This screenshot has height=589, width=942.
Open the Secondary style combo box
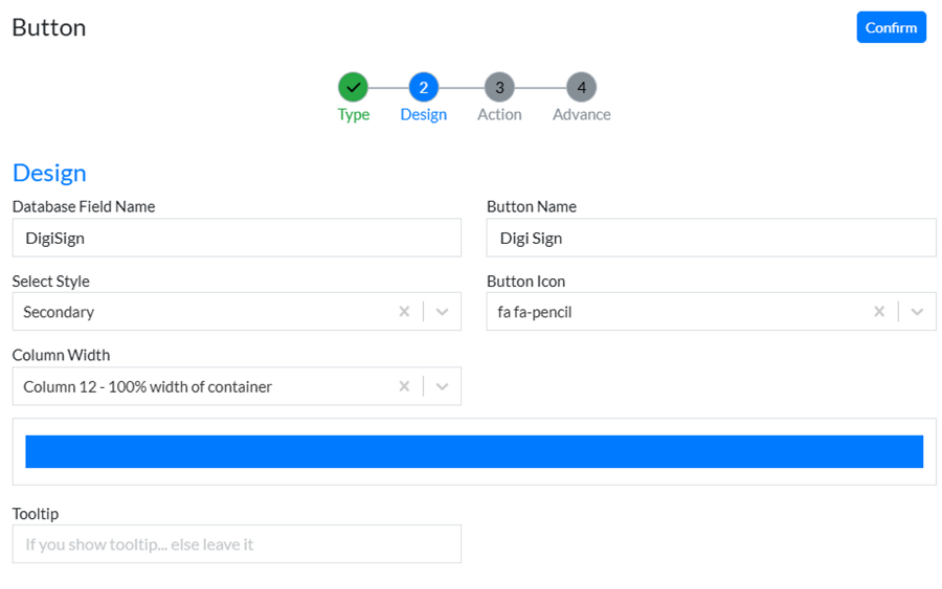(200, 312)
